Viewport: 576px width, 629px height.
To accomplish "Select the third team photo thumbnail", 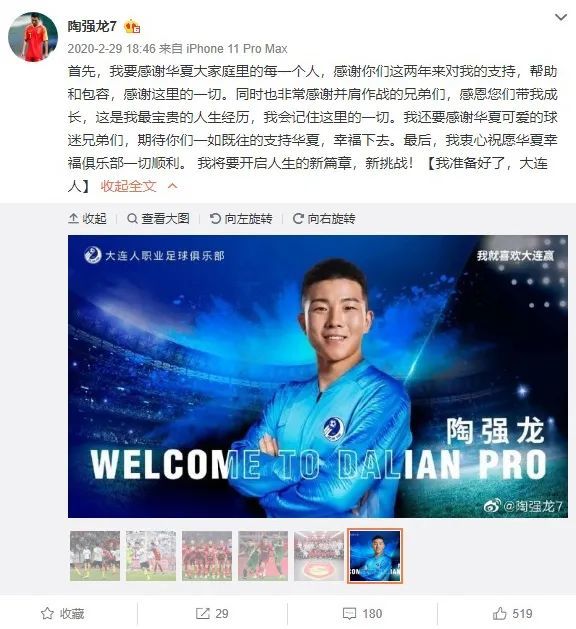I will coord(207,556).
